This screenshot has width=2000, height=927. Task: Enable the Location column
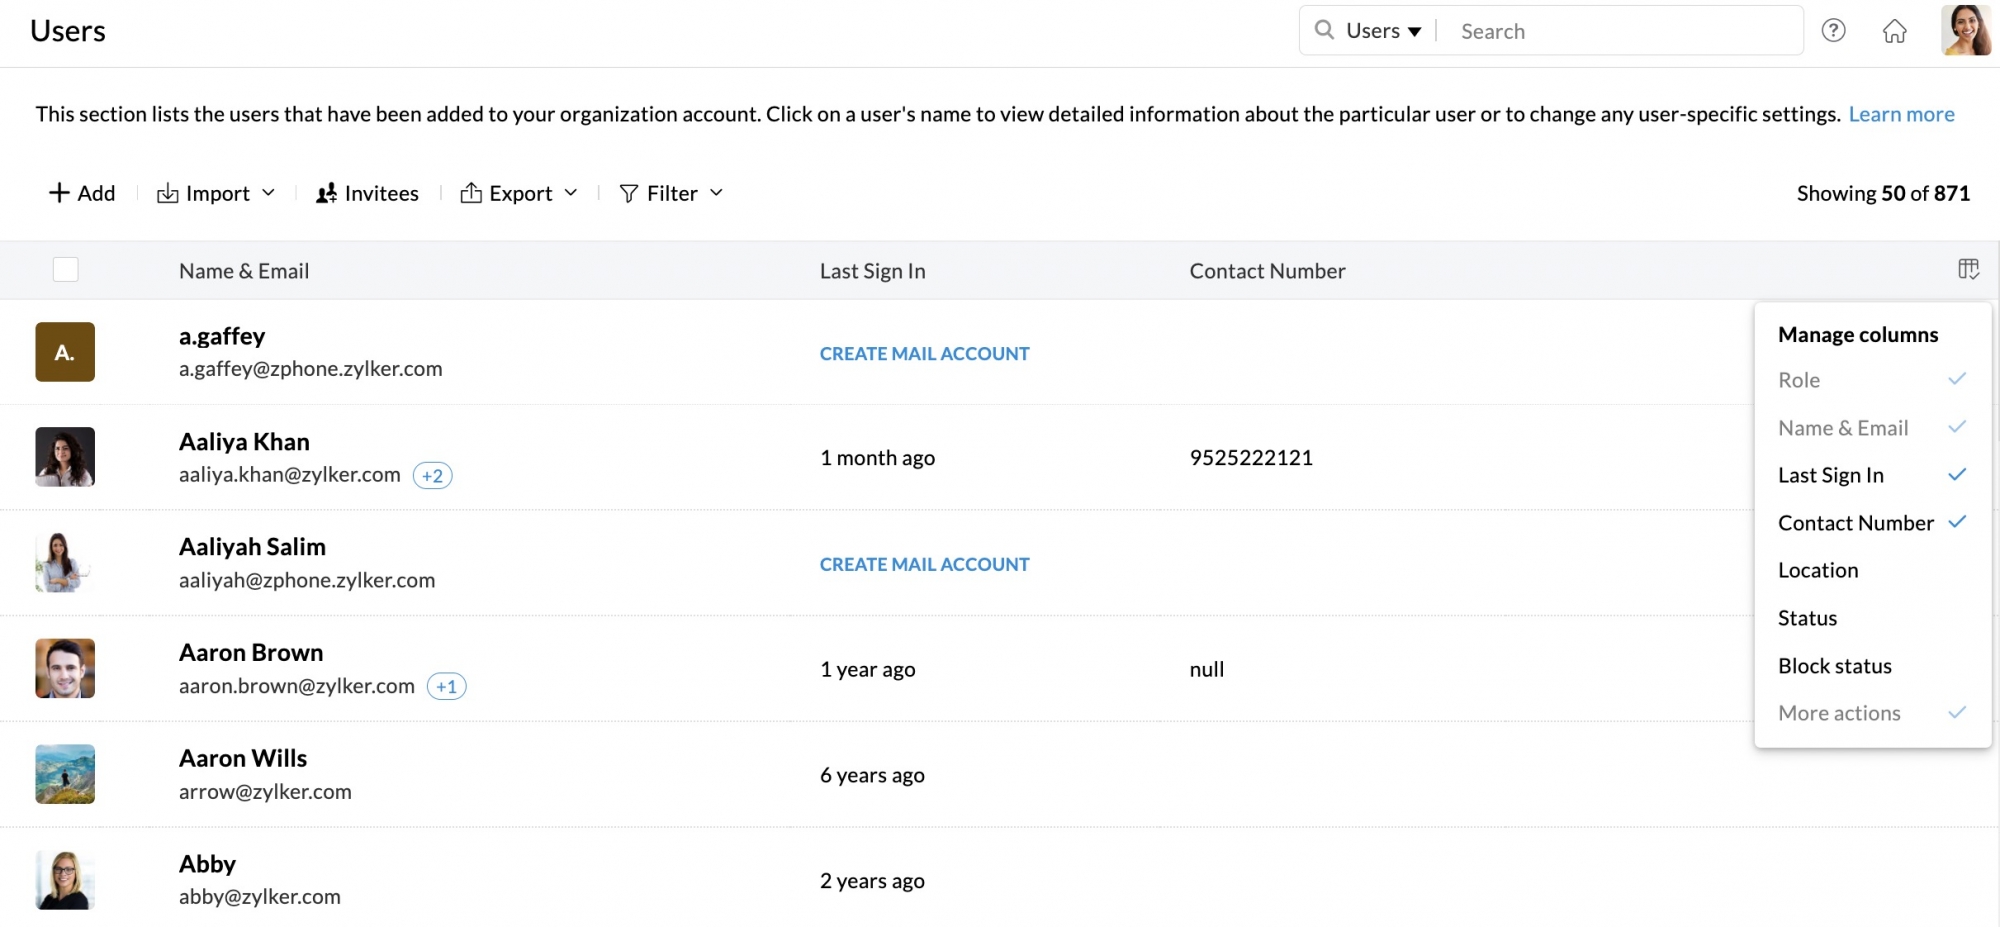(x=1872, y=570)
